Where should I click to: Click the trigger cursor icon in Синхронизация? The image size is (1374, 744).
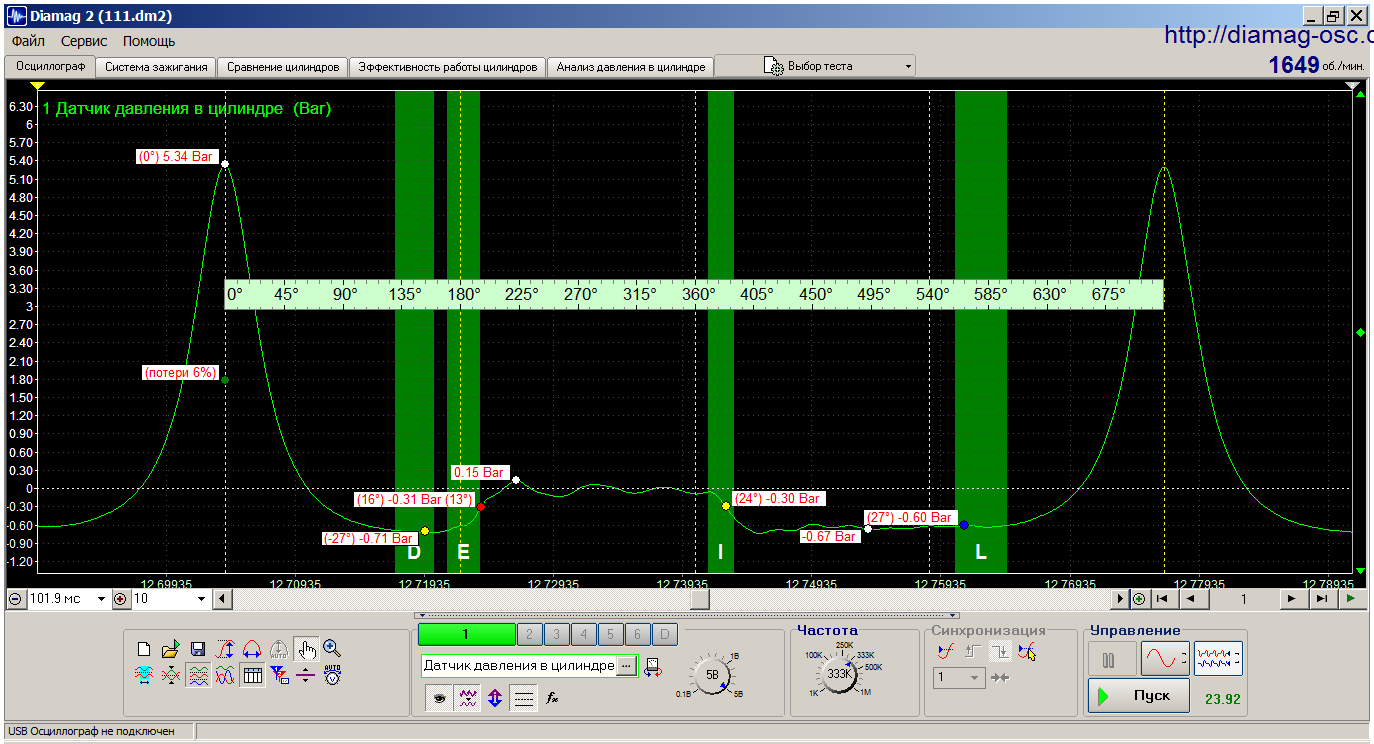point(1027,651)
